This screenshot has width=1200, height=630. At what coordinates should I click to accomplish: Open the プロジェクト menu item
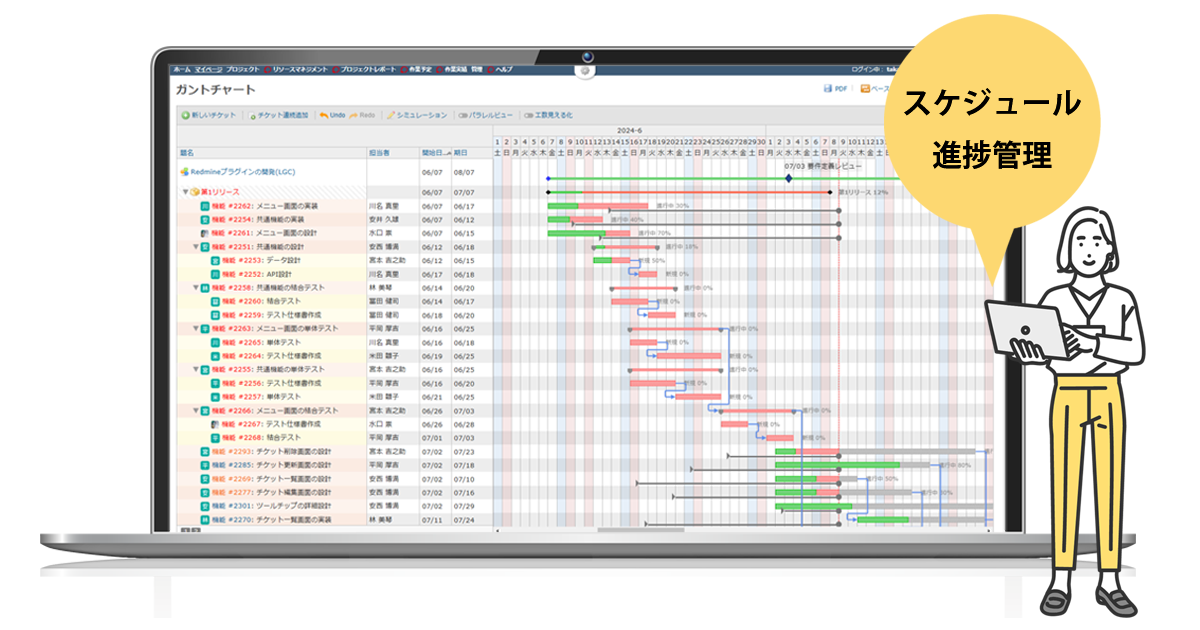click(242, 70)
